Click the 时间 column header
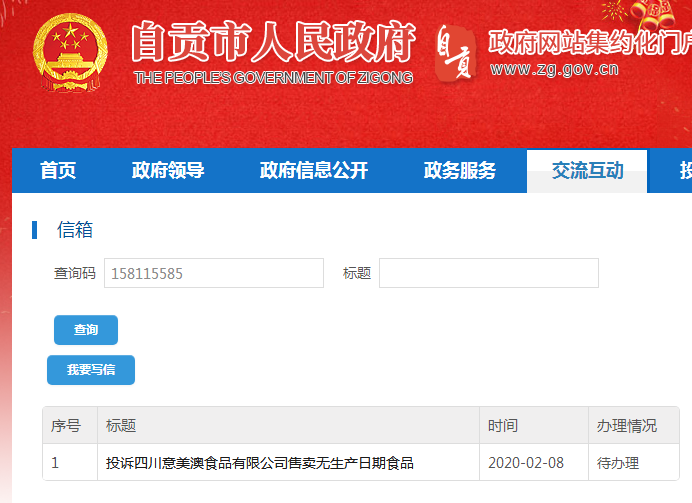Image resolution: width=692 pixels, height=503 pixels. click(503, 426)
